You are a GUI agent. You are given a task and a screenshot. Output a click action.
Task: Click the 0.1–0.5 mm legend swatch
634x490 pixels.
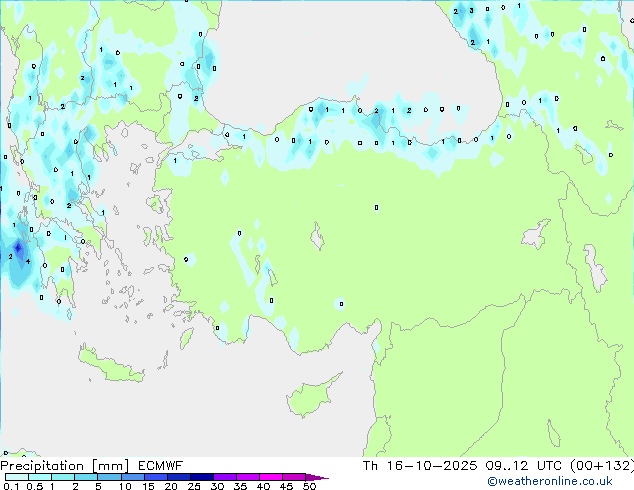coord(17,477)
